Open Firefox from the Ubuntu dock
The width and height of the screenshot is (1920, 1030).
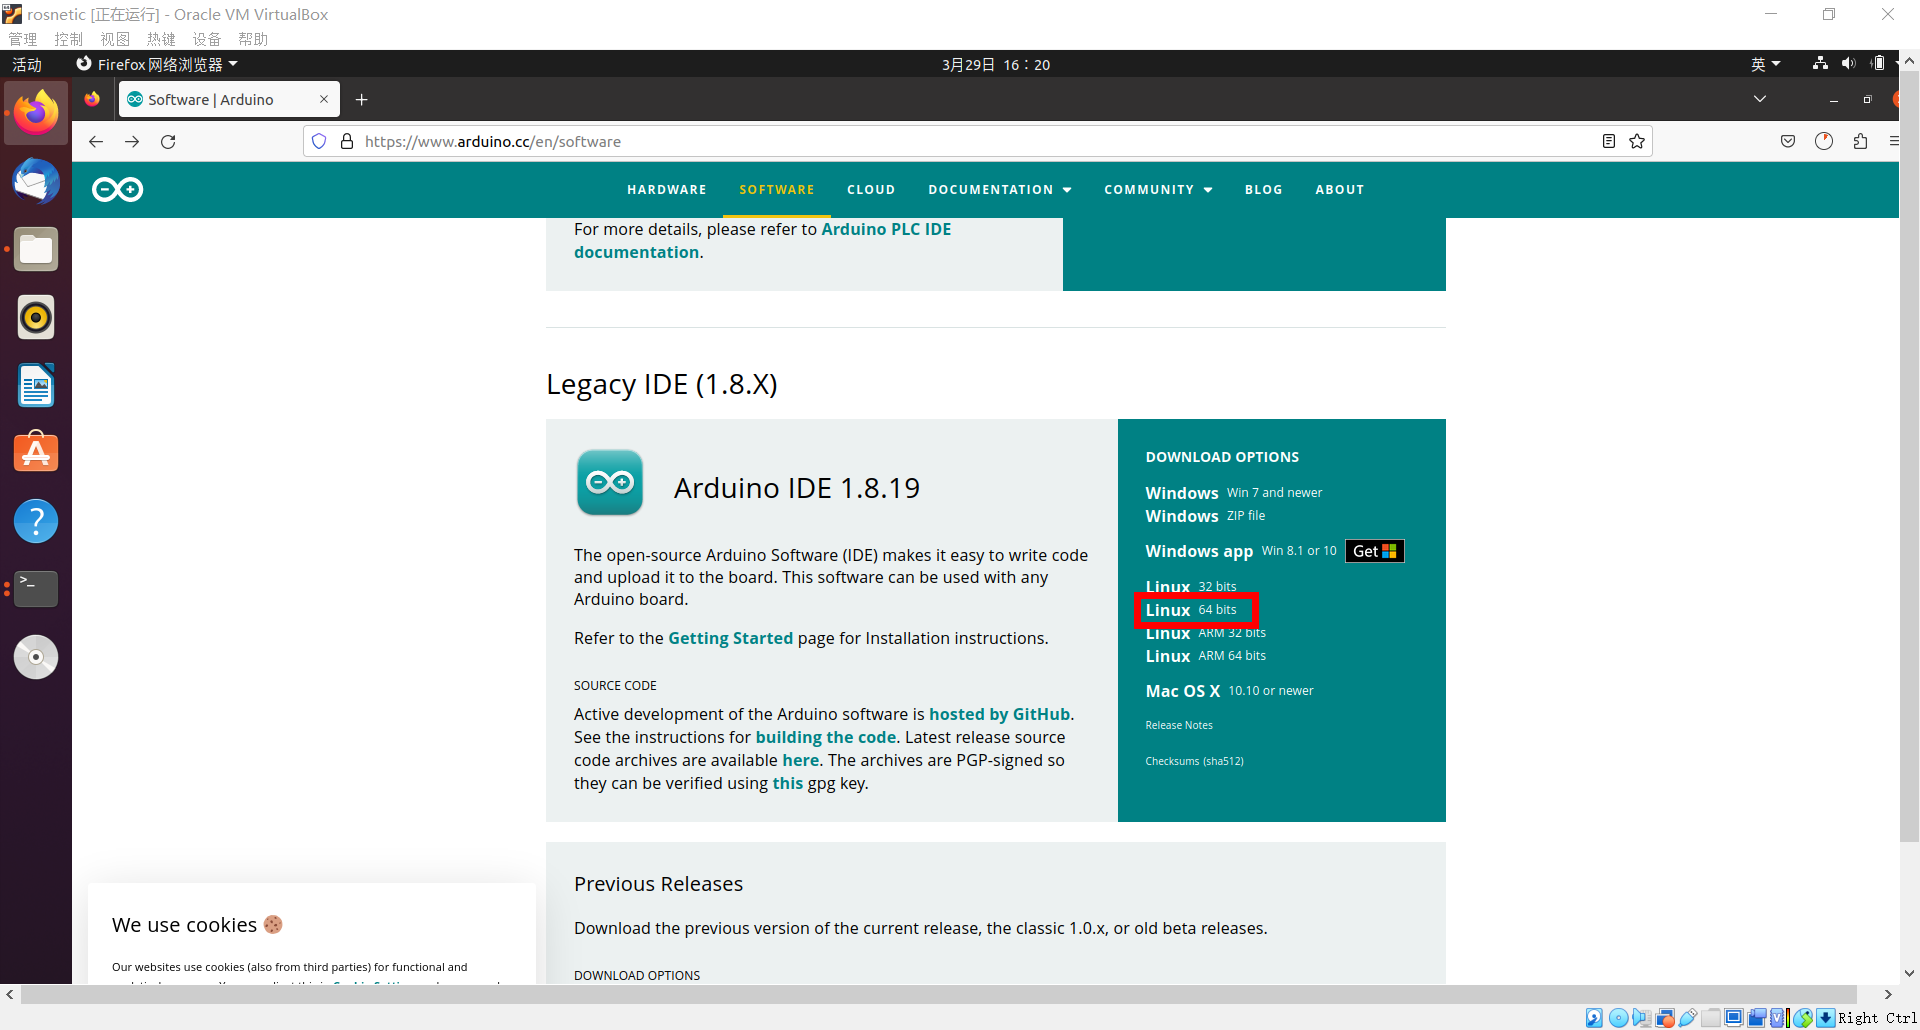pos(36,113)
